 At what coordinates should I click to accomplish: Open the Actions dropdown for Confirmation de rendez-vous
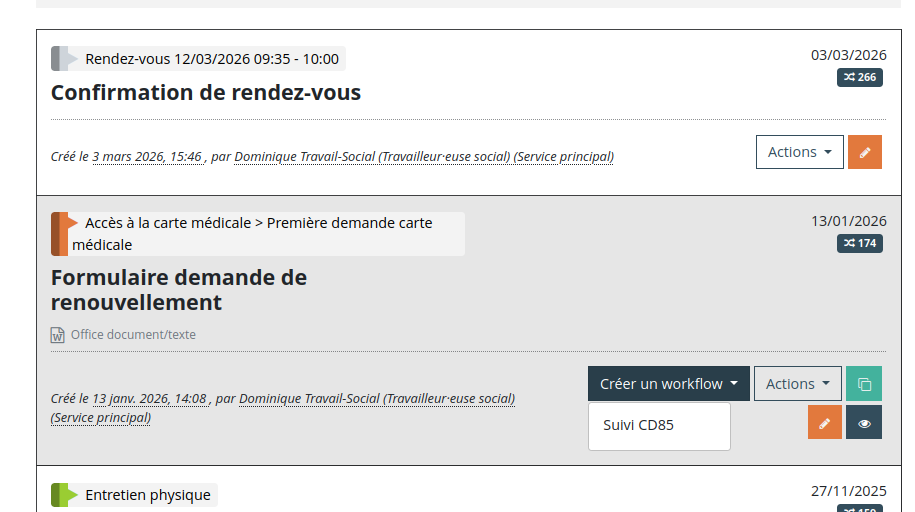(x=799, y=152)
